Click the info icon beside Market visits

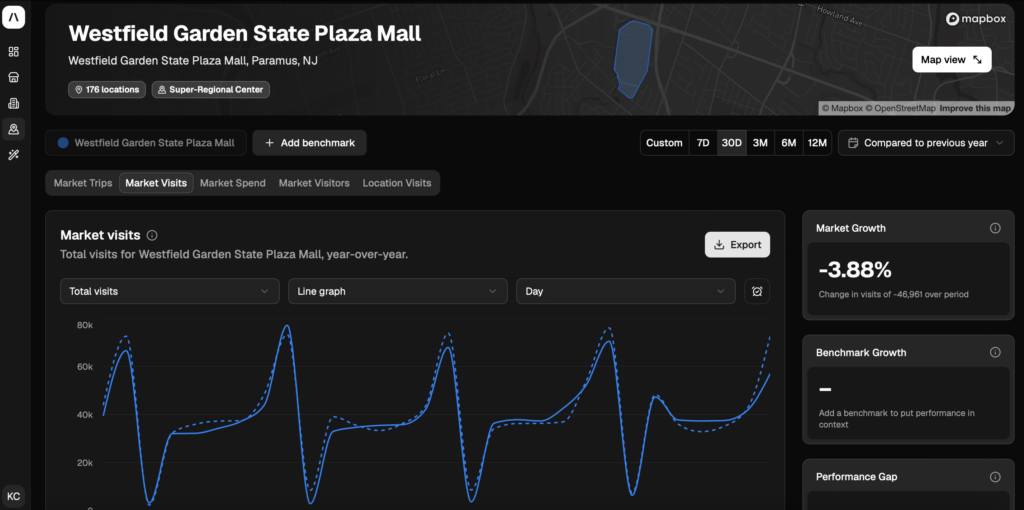152,235
